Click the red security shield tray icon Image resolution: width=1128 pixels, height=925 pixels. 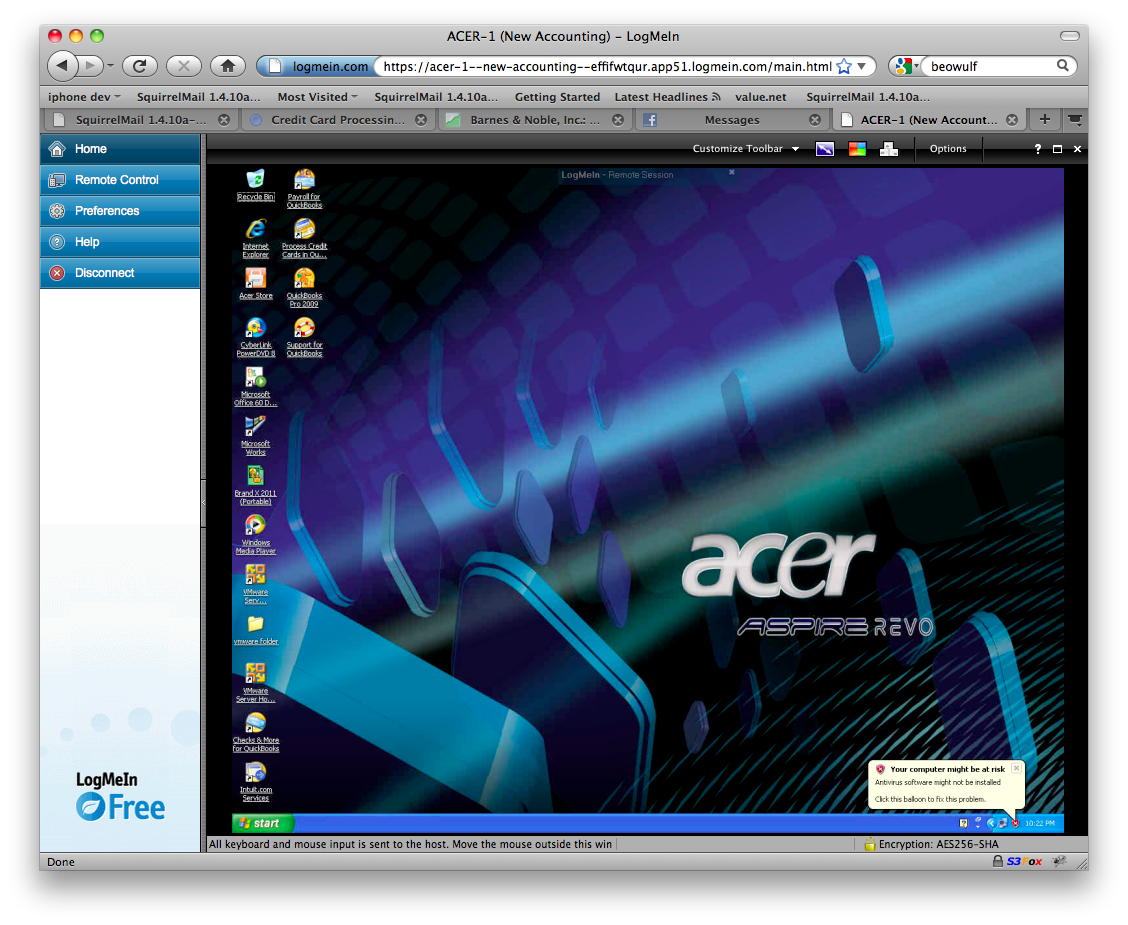pos(1015,823)
